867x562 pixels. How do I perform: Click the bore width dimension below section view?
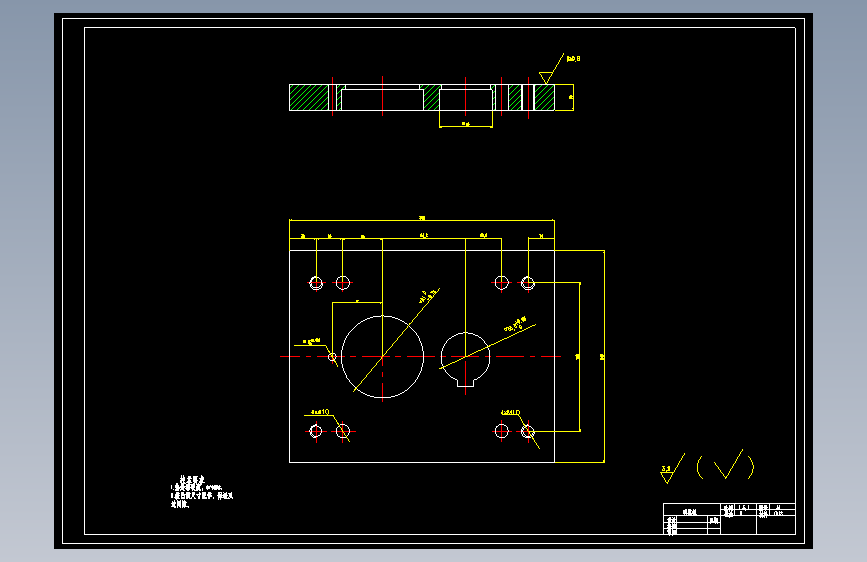[466, 124]
